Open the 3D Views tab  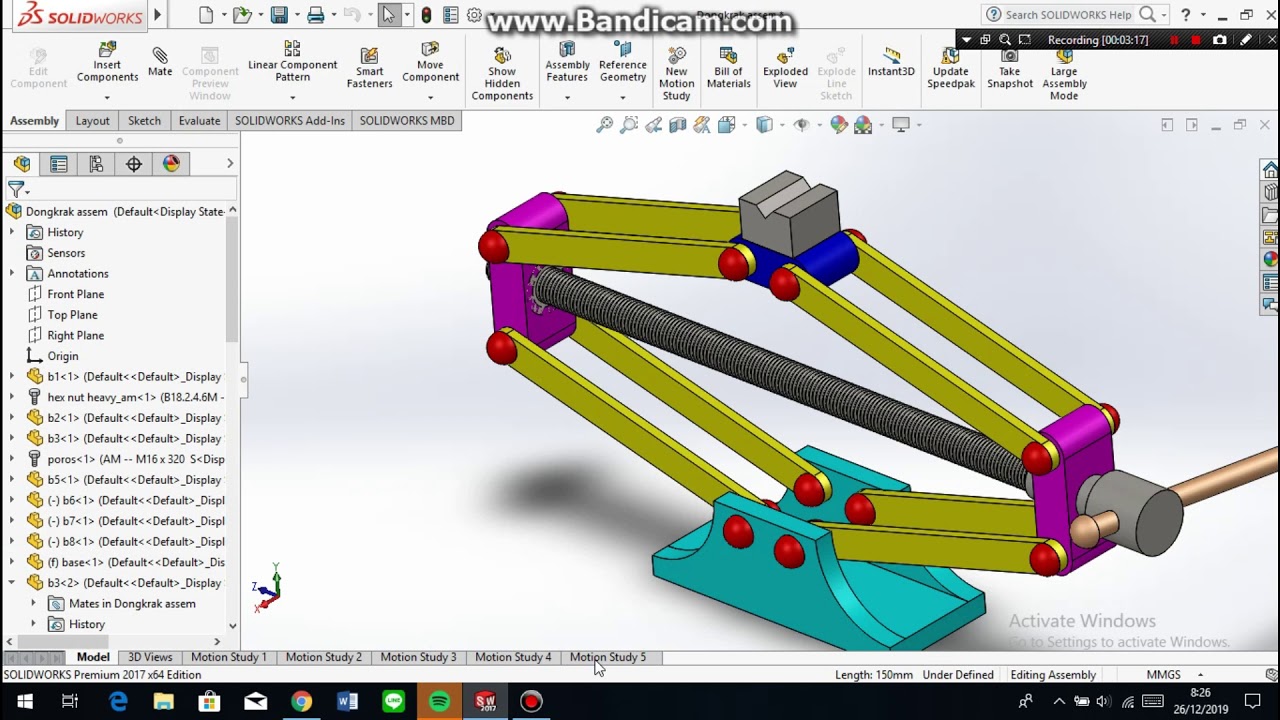(x=150, y=657)
